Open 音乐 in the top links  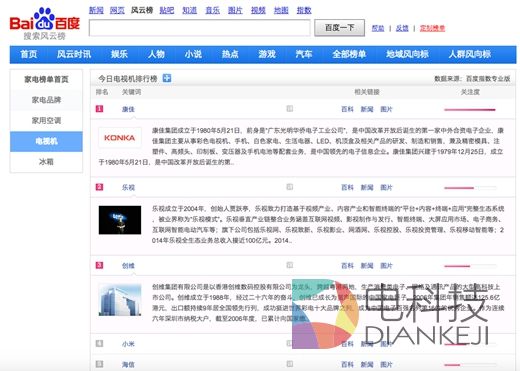pyautogui.click(x=212, y=10)
